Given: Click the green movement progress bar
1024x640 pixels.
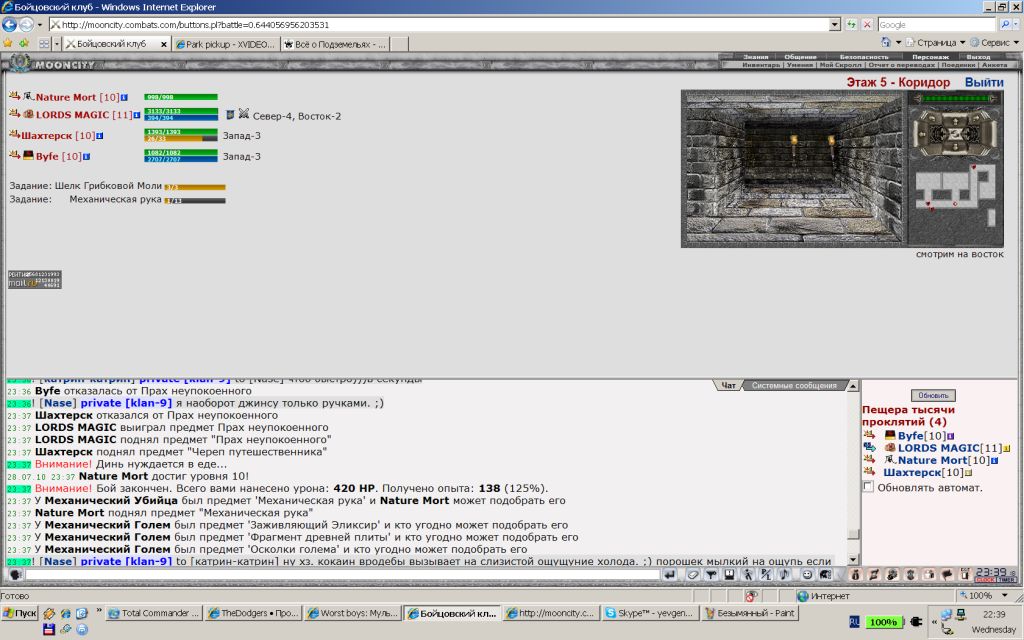Looking at the screenshot, I should [955, 99].
